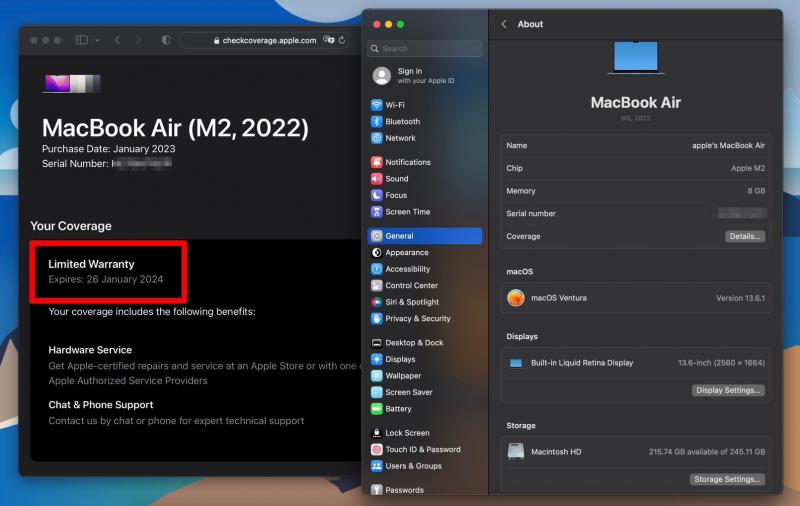Open Notifications bell icon in sidebar

point(377,162)
